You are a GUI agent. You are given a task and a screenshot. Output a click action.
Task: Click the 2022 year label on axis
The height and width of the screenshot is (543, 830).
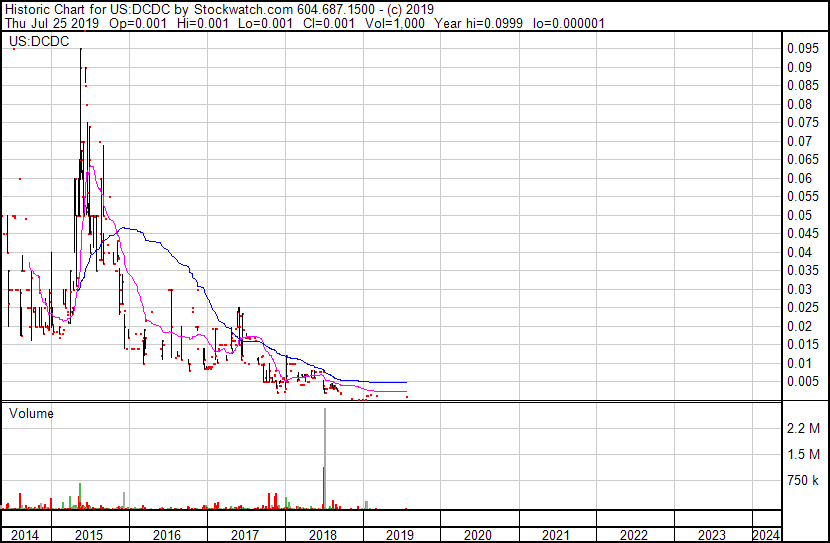click(634, 535)
